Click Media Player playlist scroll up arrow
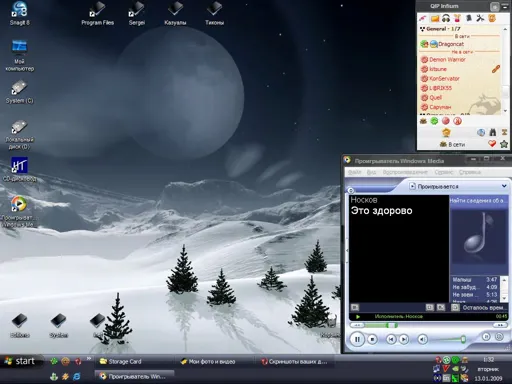The image size is (512, 384). (504, 279)
